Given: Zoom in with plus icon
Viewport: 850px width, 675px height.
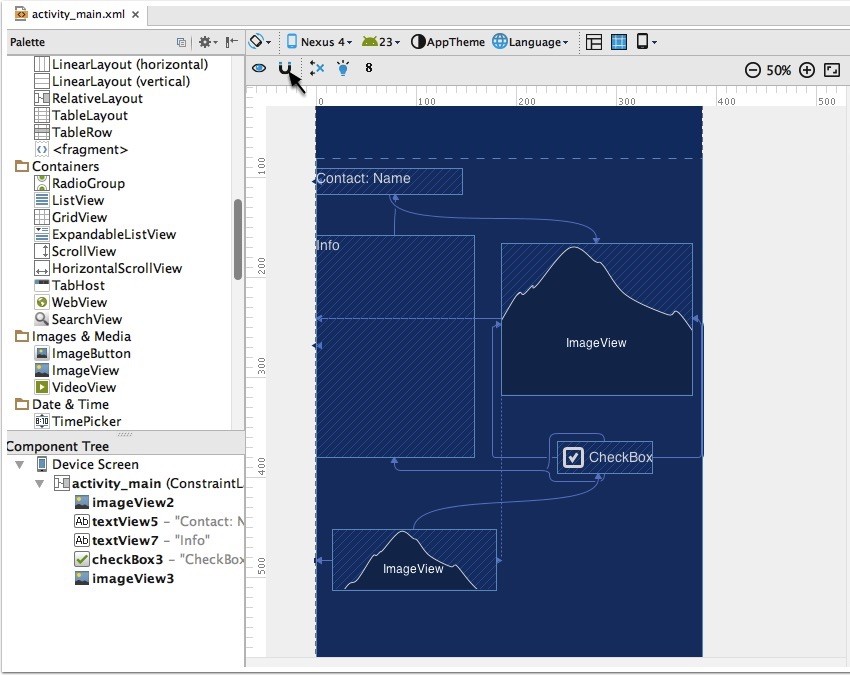Looking at the screenshot, I should click(807, 70).
